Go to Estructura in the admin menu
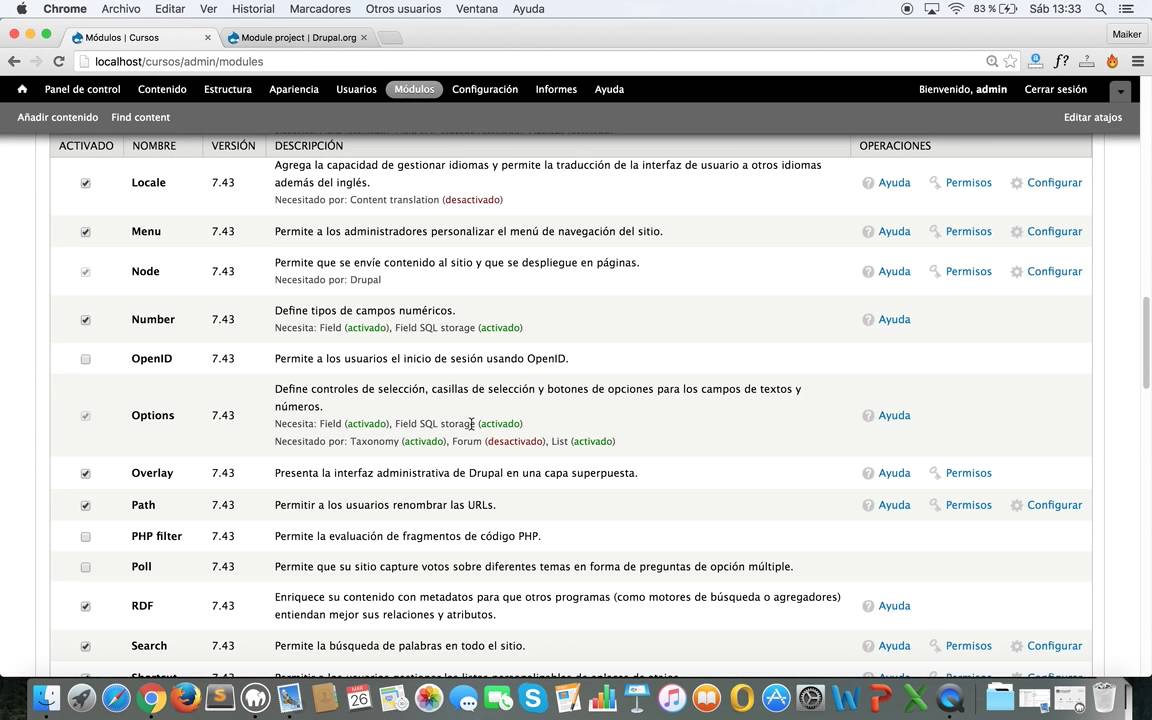This screenshot has width=1152, height=720. pyautogui.click(x=228, y=89)
